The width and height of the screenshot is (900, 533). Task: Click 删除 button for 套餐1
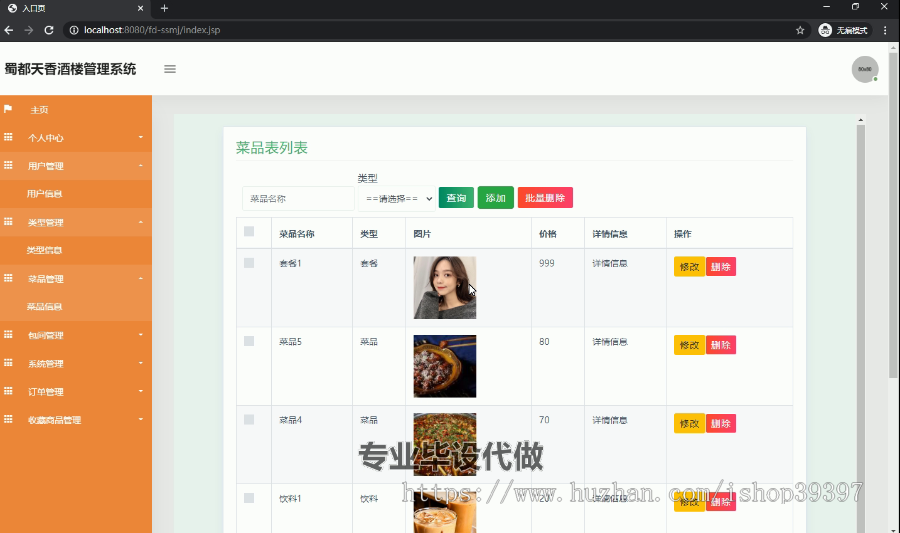click(721, 267)
